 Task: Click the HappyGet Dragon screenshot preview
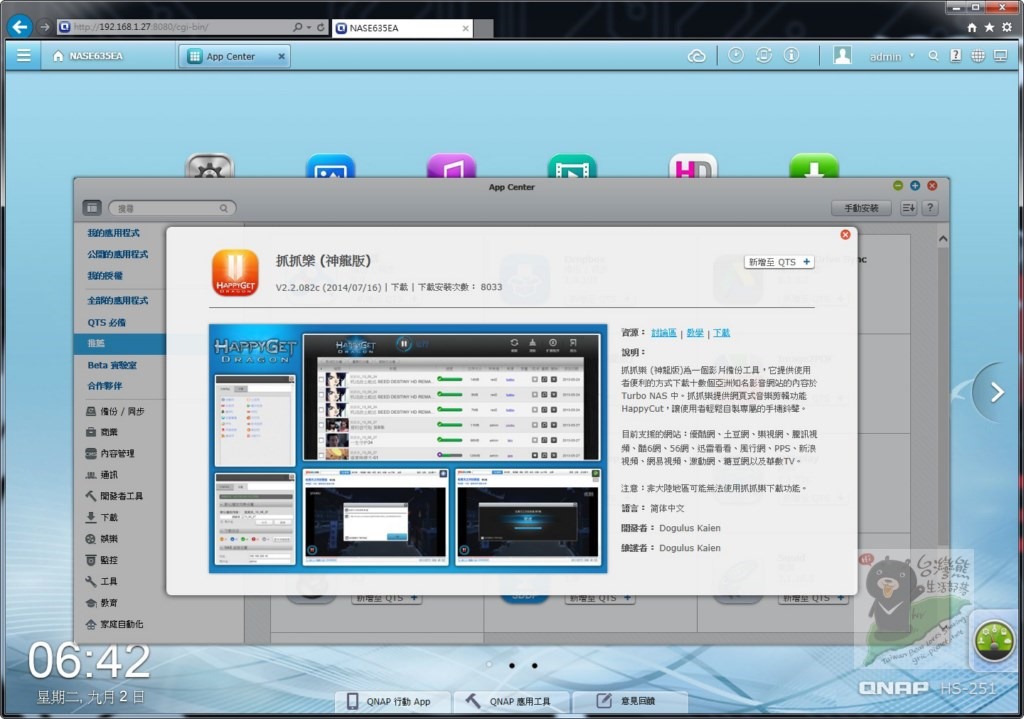[408, 449]
